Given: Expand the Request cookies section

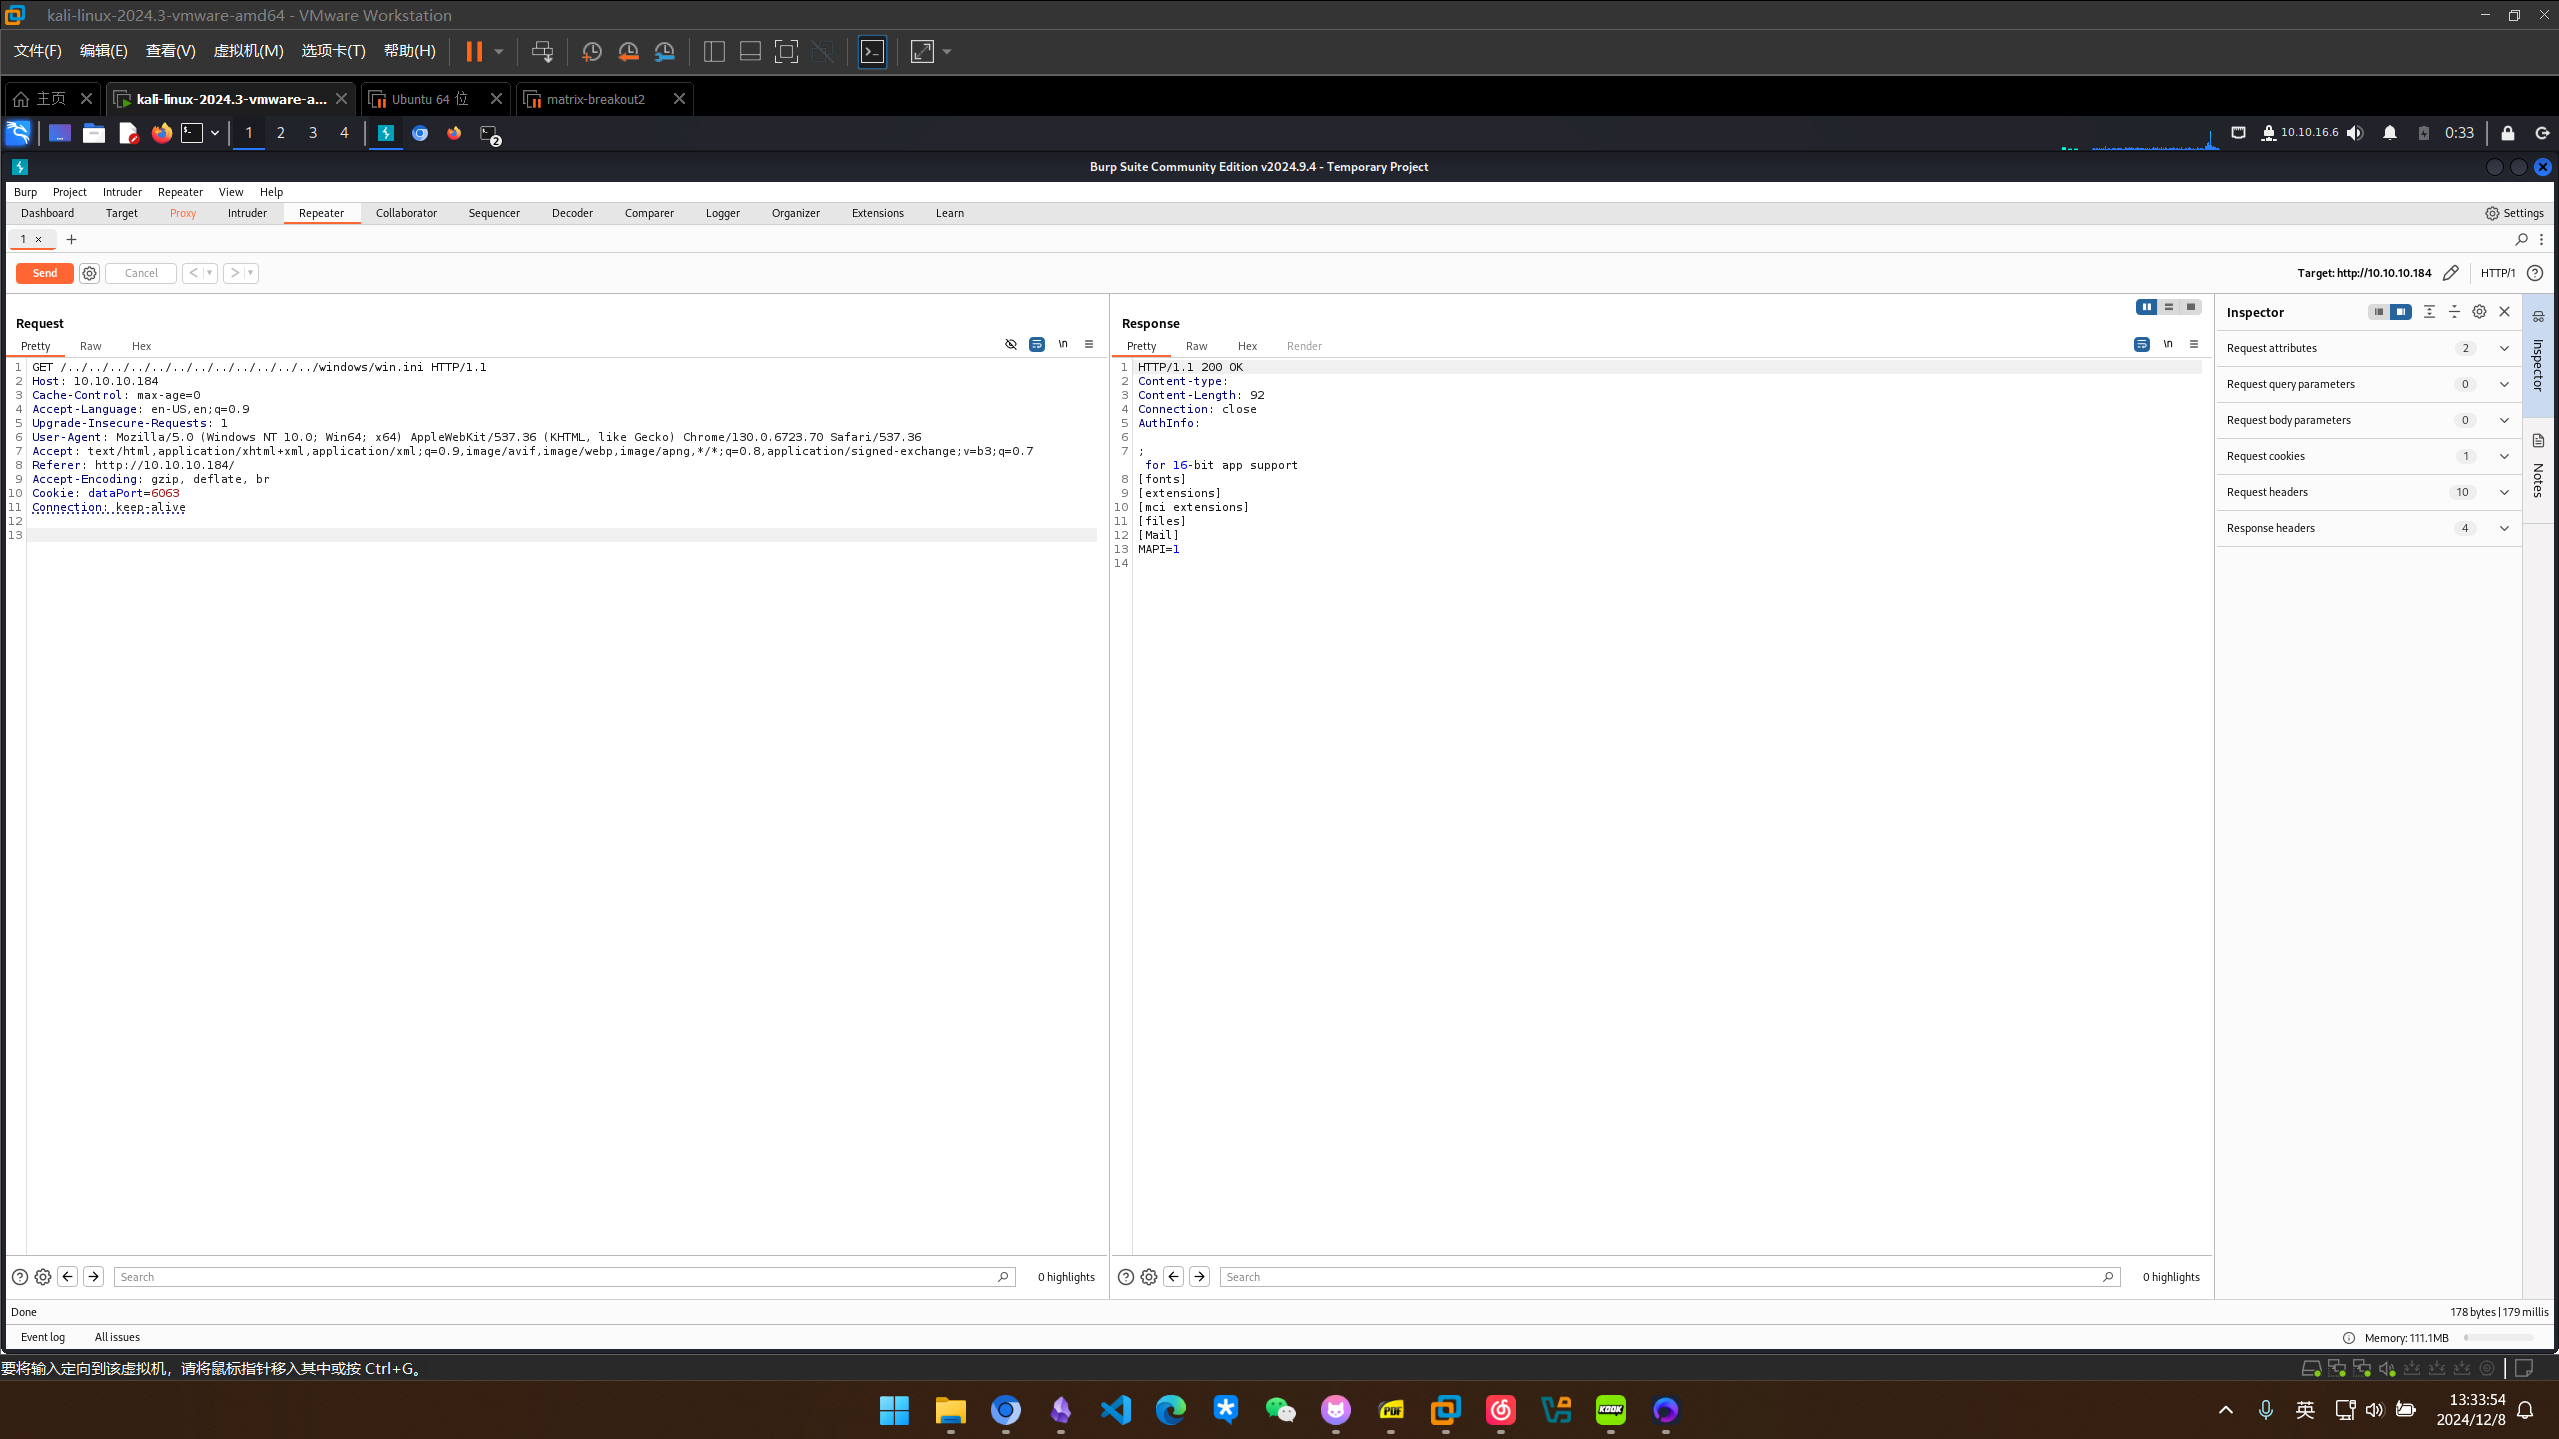Looking at the screenshot, I should coord(2503,456).
